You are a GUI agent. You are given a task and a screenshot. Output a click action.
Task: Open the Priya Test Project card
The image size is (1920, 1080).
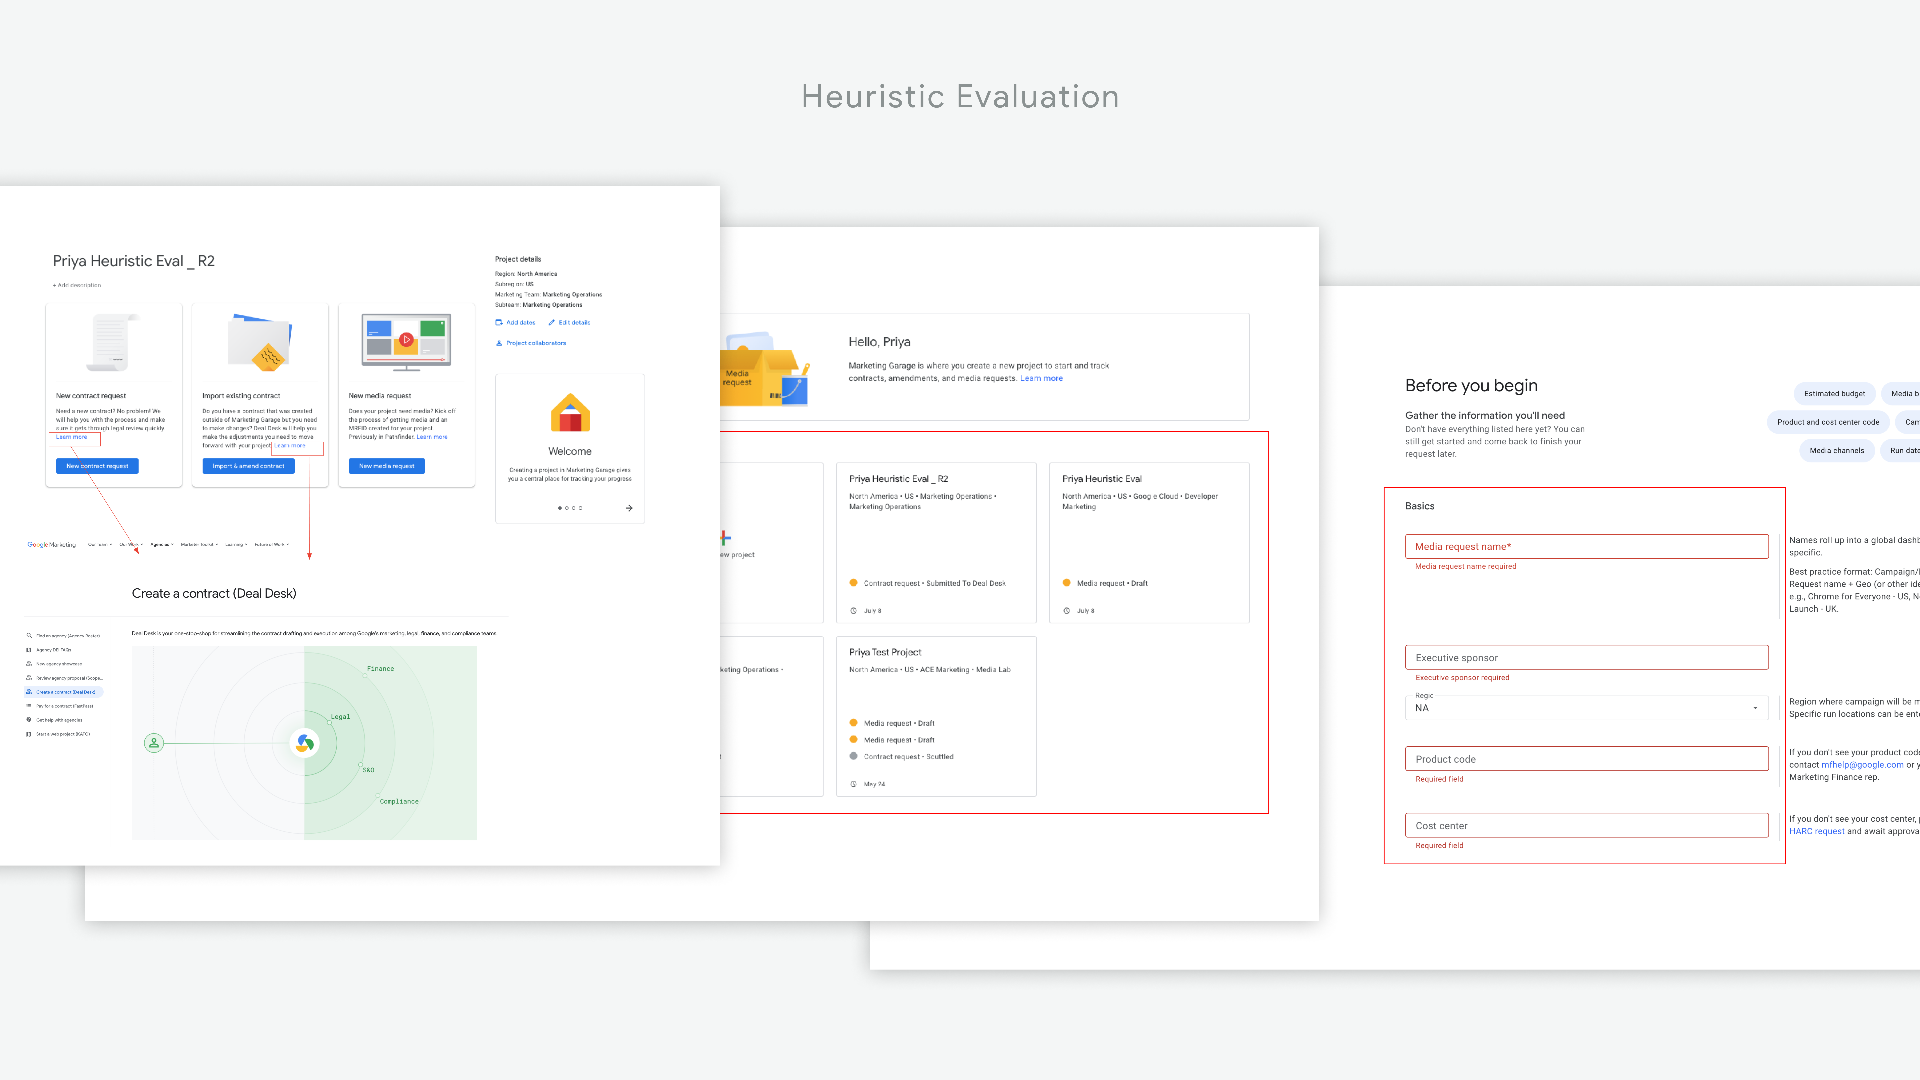click(936, 716)
